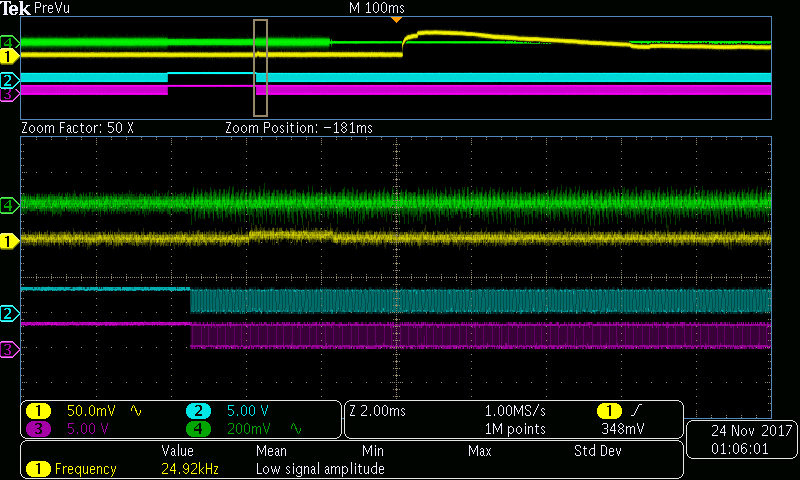The image size is (800, 480).
Task: Click the 200mV channel 4 scale
Action: click(248, 428)
